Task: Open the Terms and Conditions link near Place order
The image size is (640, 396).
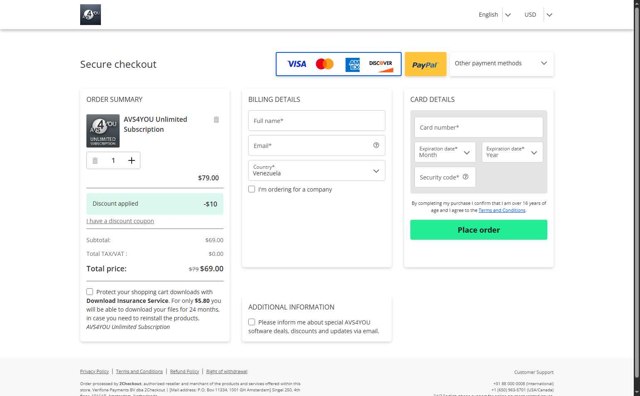Action: [x=502, y=210]
